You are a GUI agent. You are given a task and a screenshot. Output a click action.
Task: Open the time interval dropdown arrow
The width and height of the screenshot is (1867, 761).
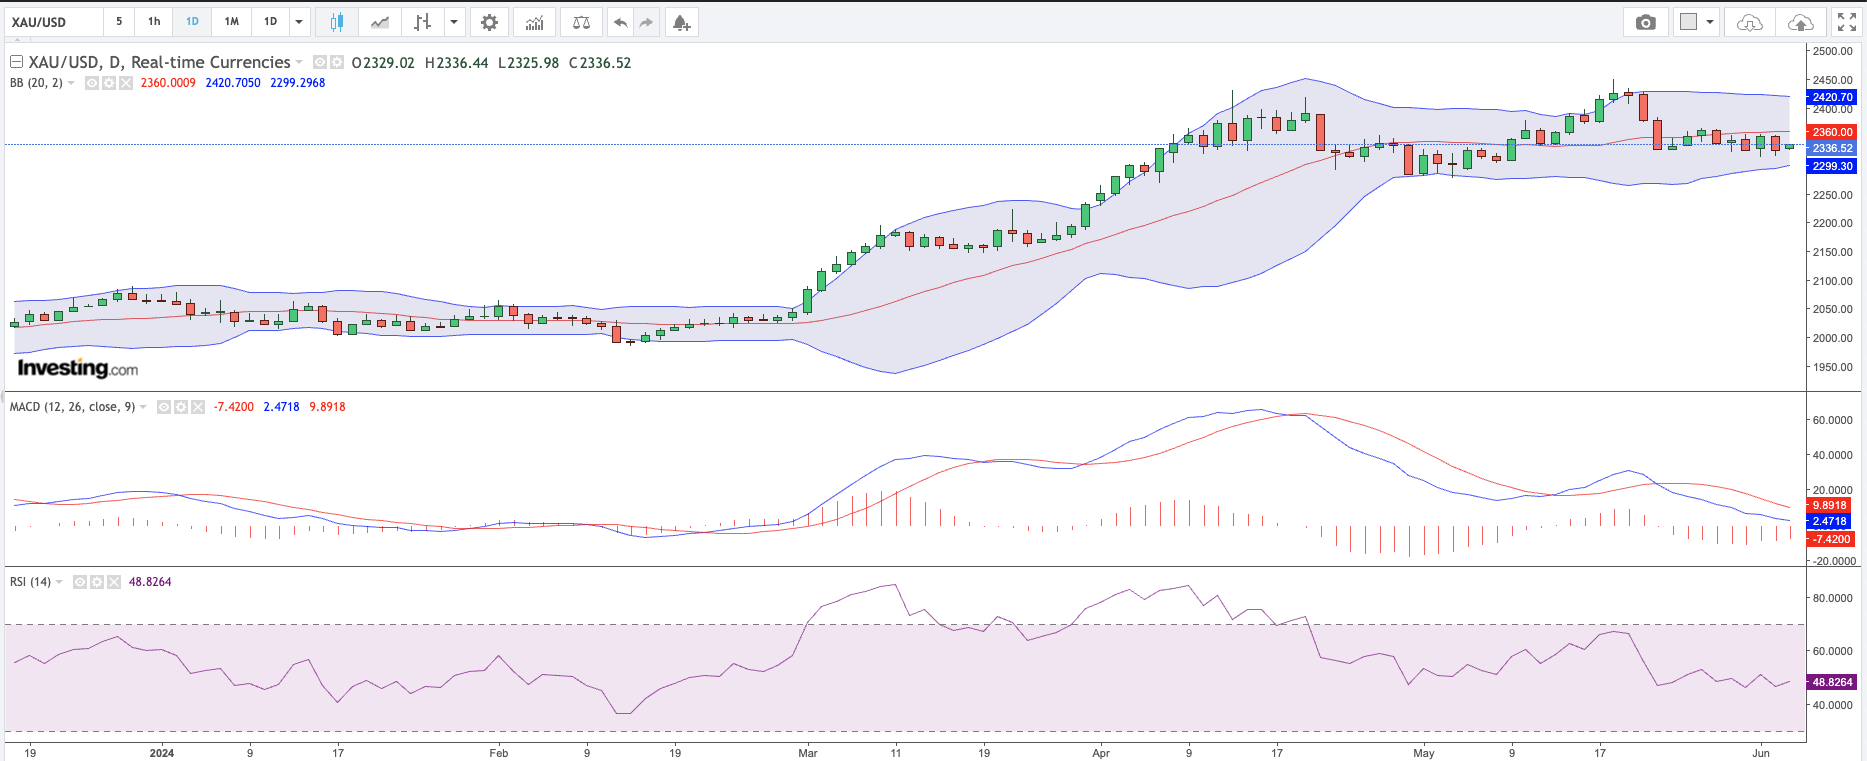[x=299, y=22]
